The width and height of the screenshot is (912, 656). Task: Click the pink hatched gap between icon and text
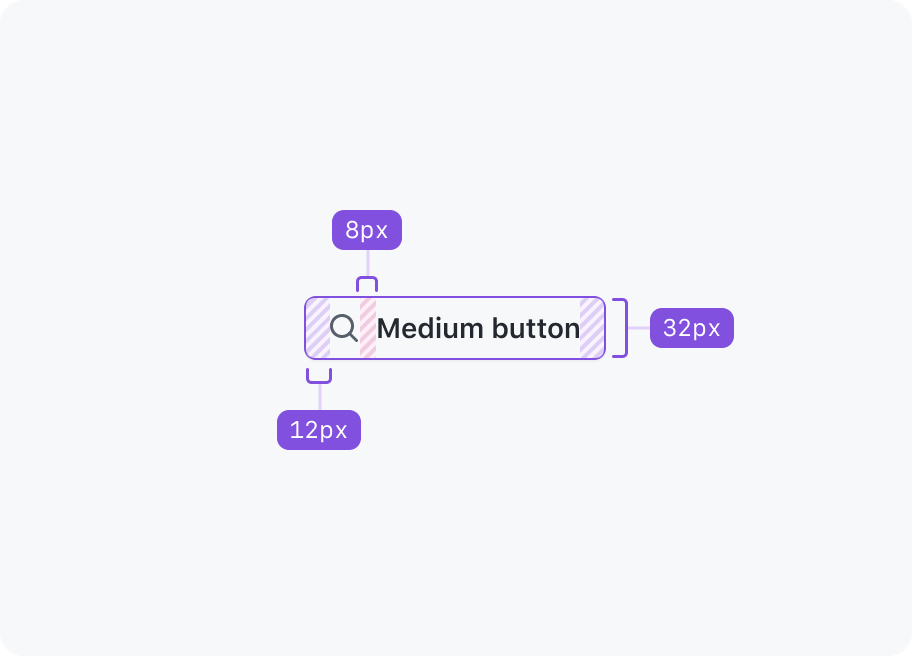[368, 328]
